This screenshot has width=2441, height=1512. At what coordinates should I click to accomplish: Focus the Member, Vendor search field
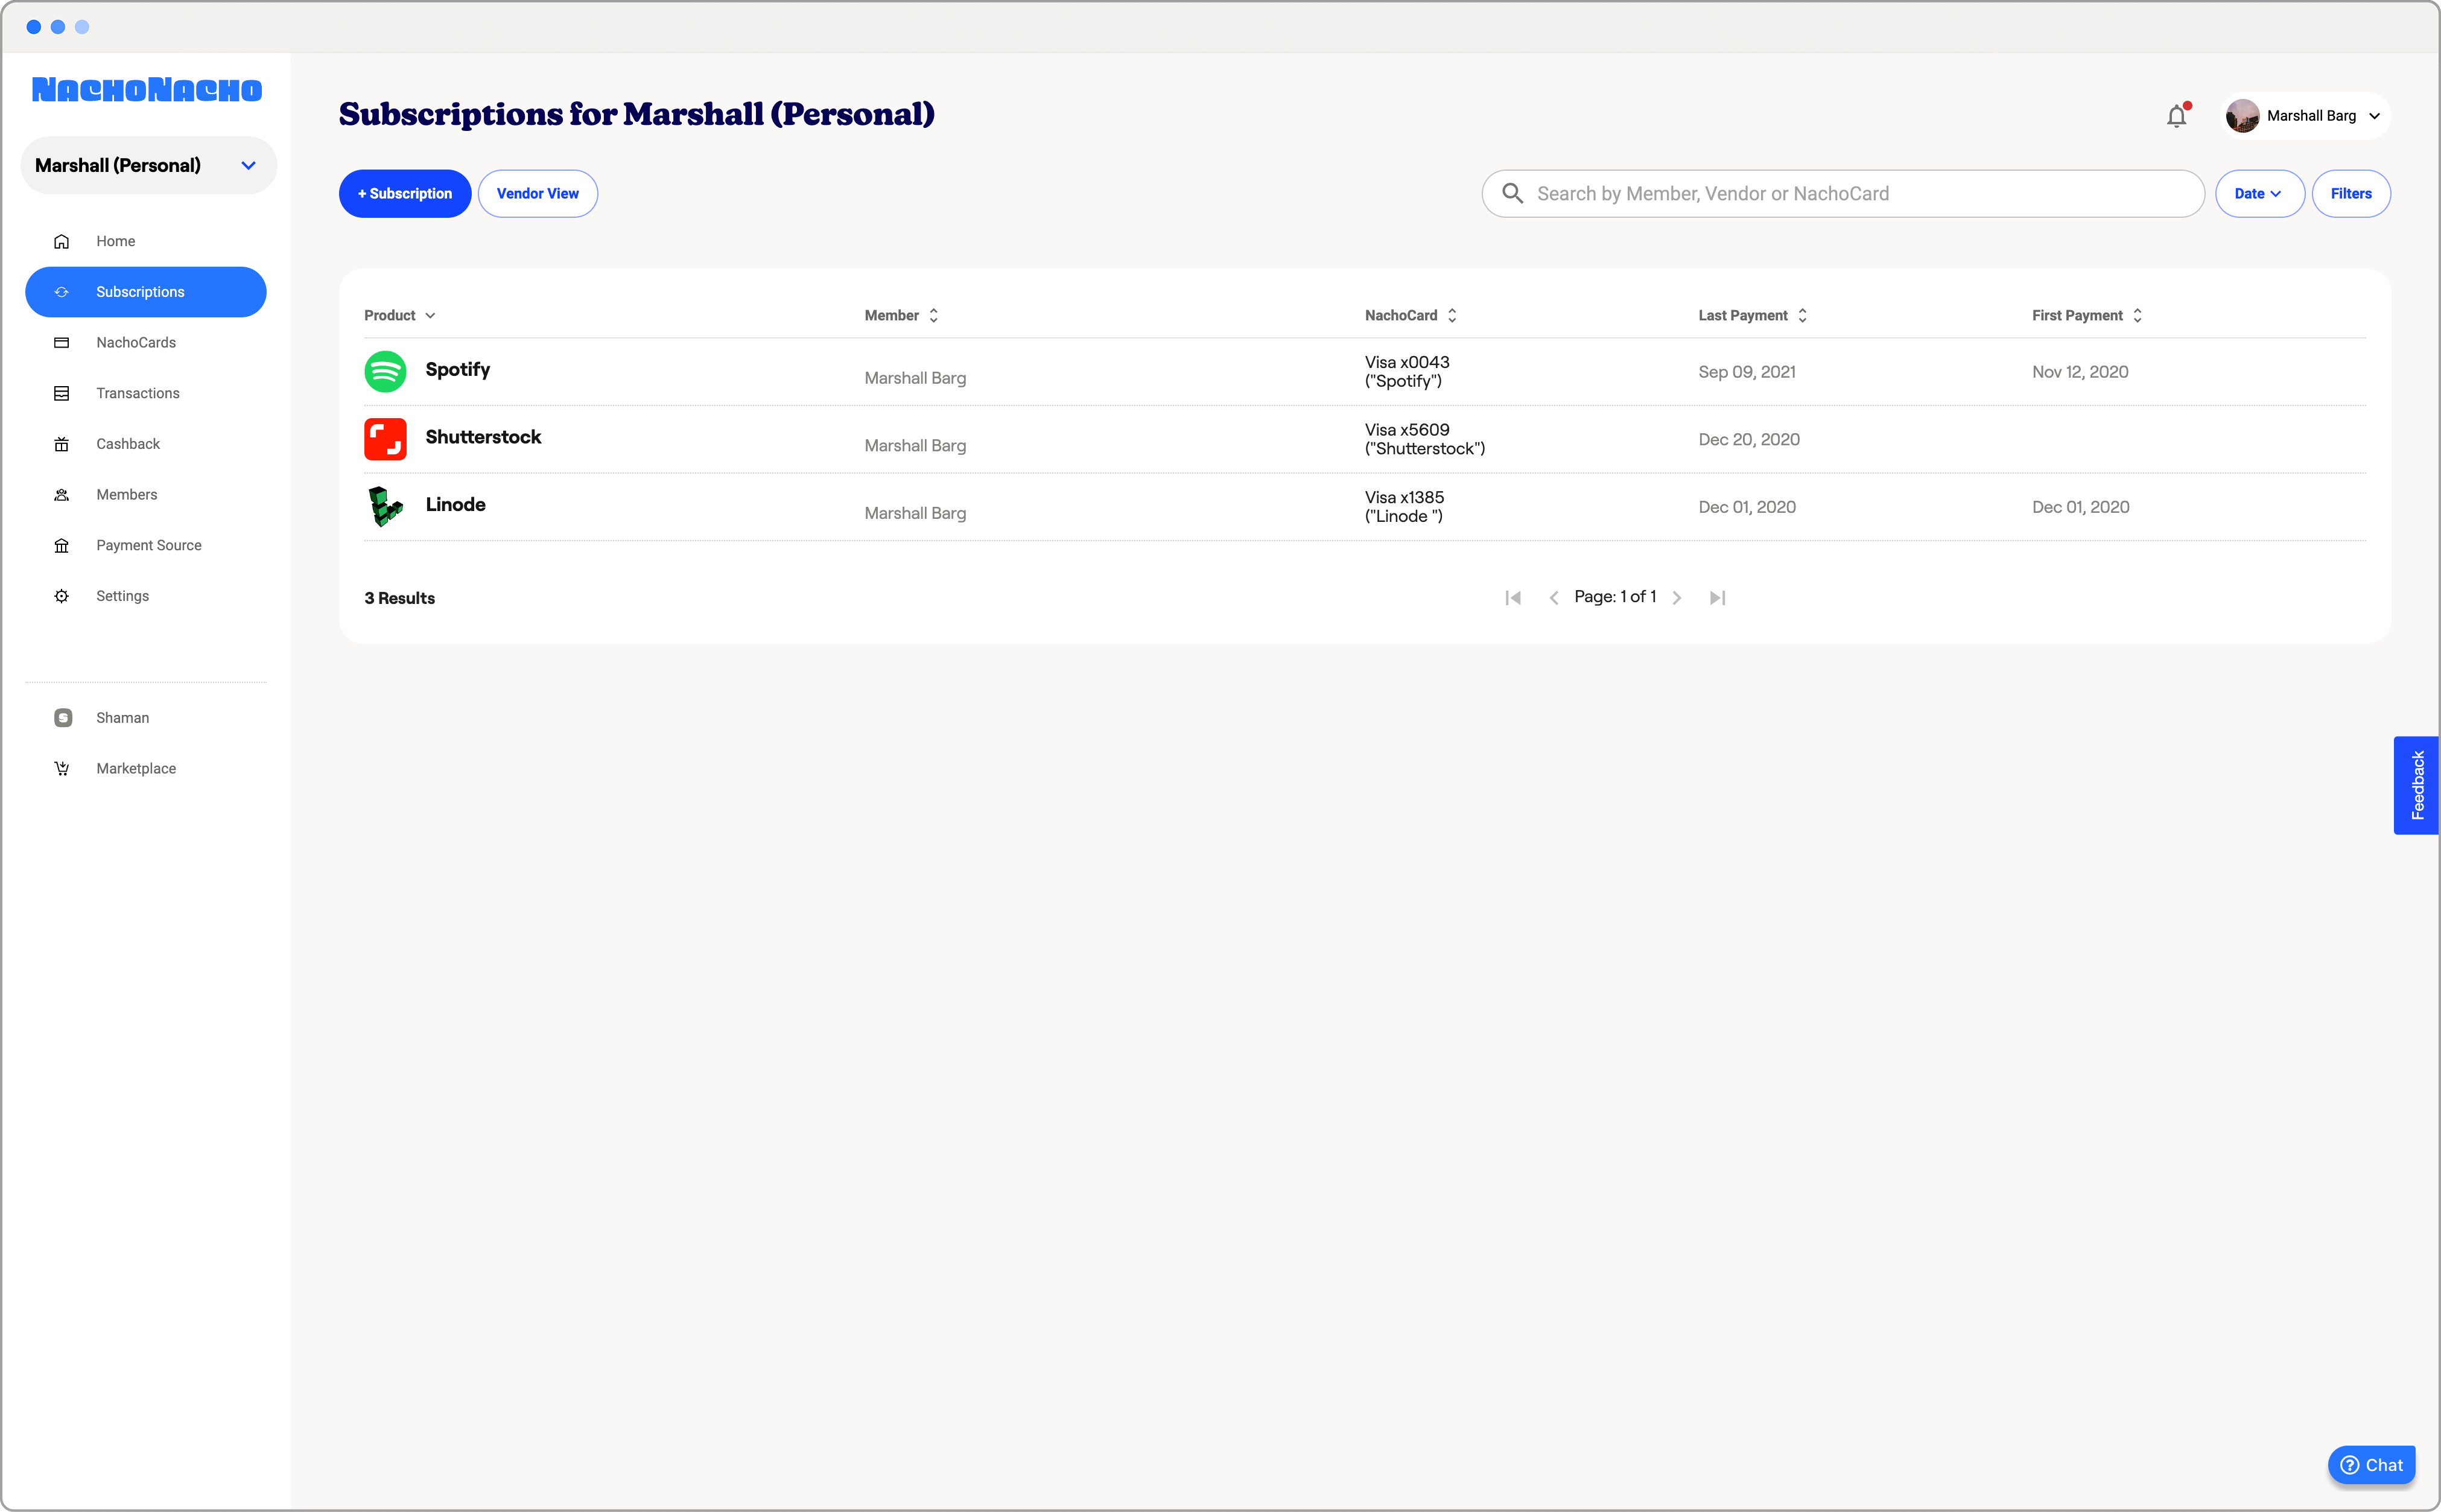point(1860,193)
